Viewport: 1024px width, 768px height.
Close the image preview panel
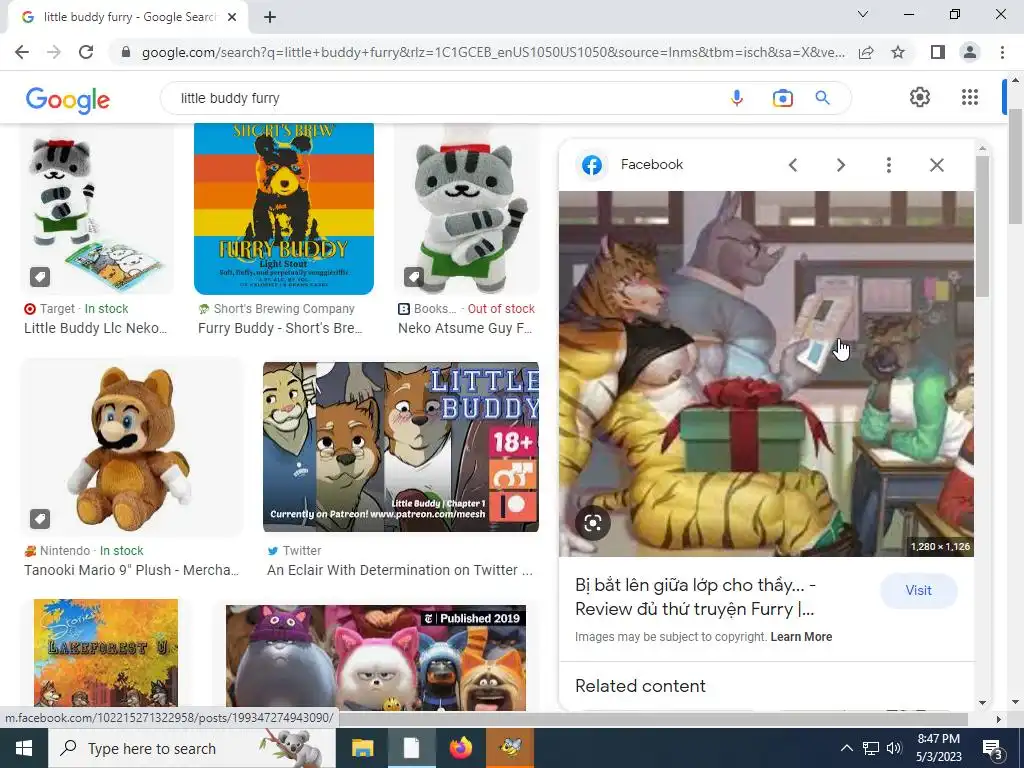[936, 165]
